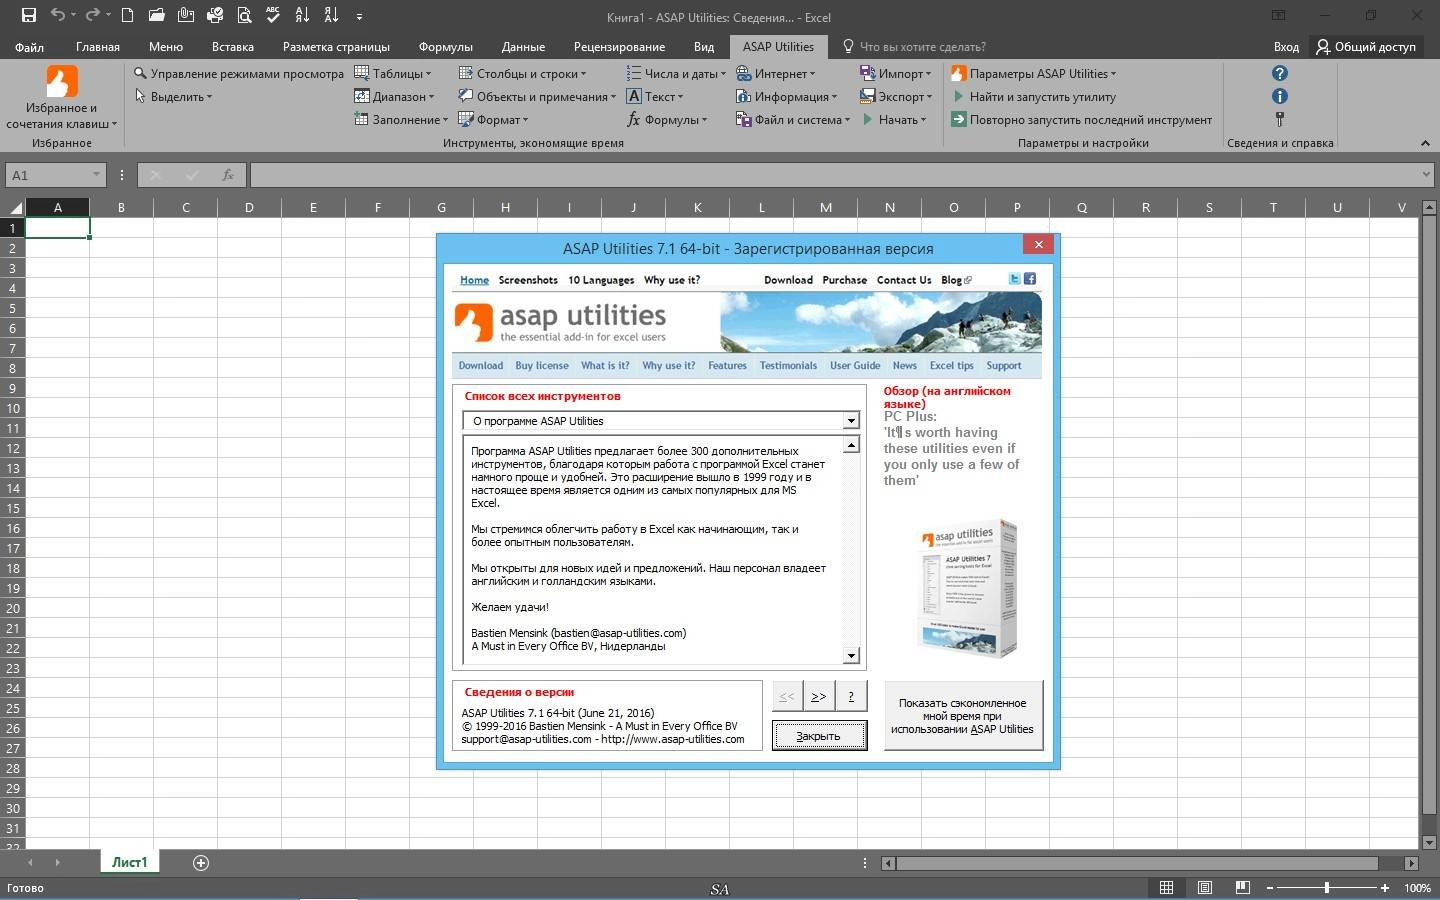This screenshot has height=900, width=1440.
Task: Click the insert function fx icon
Action: tap(228, 175)
